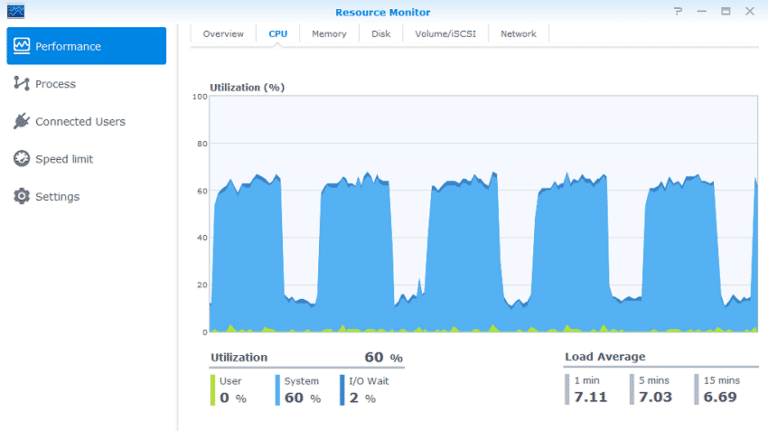The width and height of the screenshot is (768, 431).
Task: Click the light blue System legend color bar
Action: pyautogui.click(x=277, y=390)
